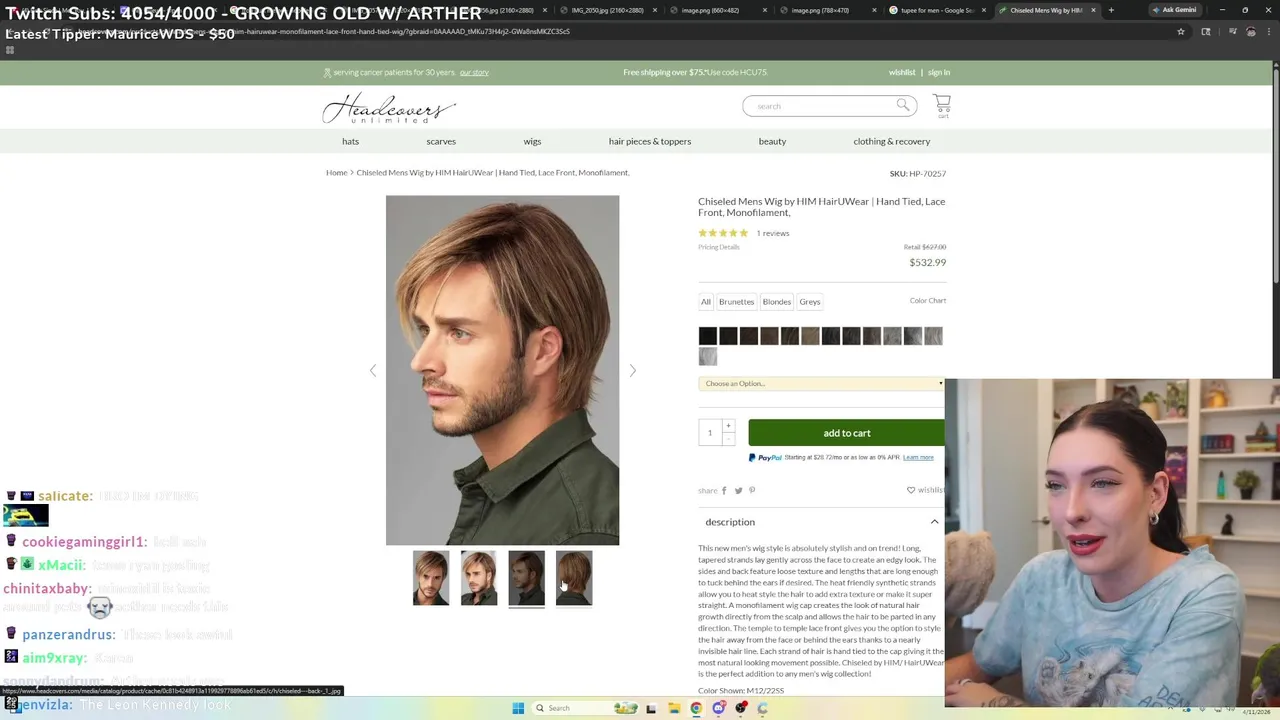The height and width of the screenshot is (720, 1280).
Task: Open 'wishlist' link in top bar
Action: click(902, 72)
